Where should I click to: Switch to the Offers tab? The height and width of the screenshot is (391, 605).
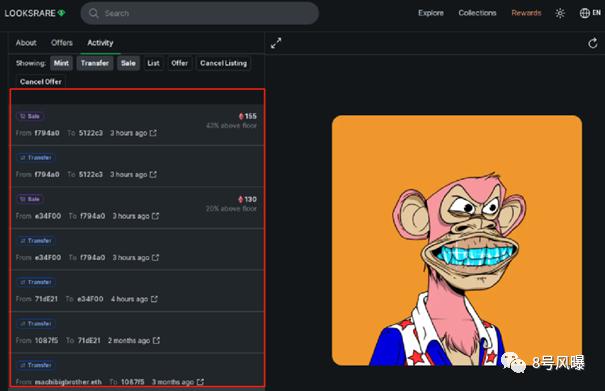coord(62,43)
